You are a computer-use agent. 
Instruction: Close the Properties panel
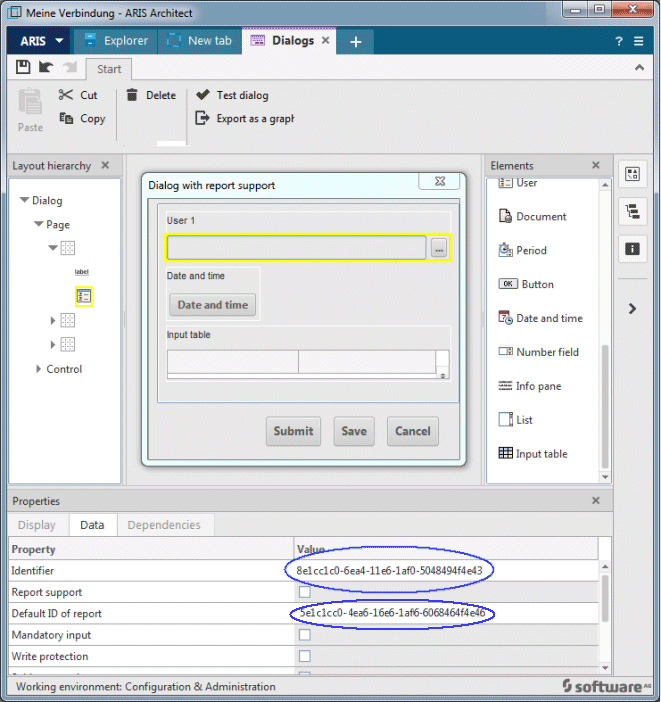(596, 501)
